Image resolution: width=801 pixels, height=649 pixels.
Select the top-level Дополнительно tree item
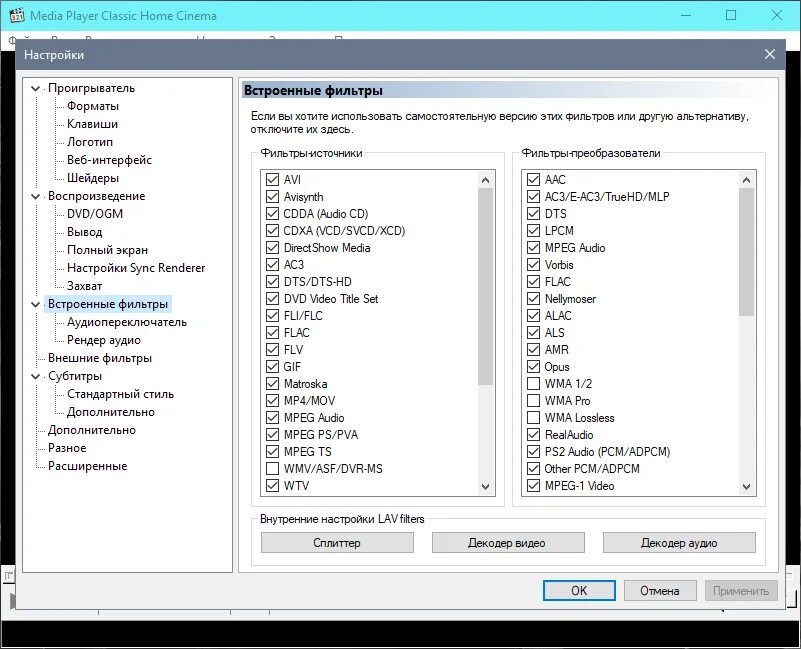[x=92, y=430]
